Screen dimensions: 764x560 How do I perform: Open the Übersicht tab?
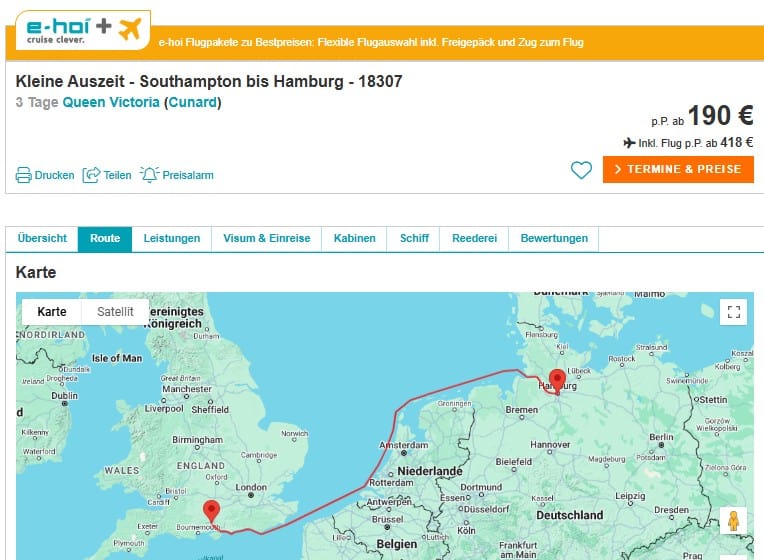tap(42, 239)
